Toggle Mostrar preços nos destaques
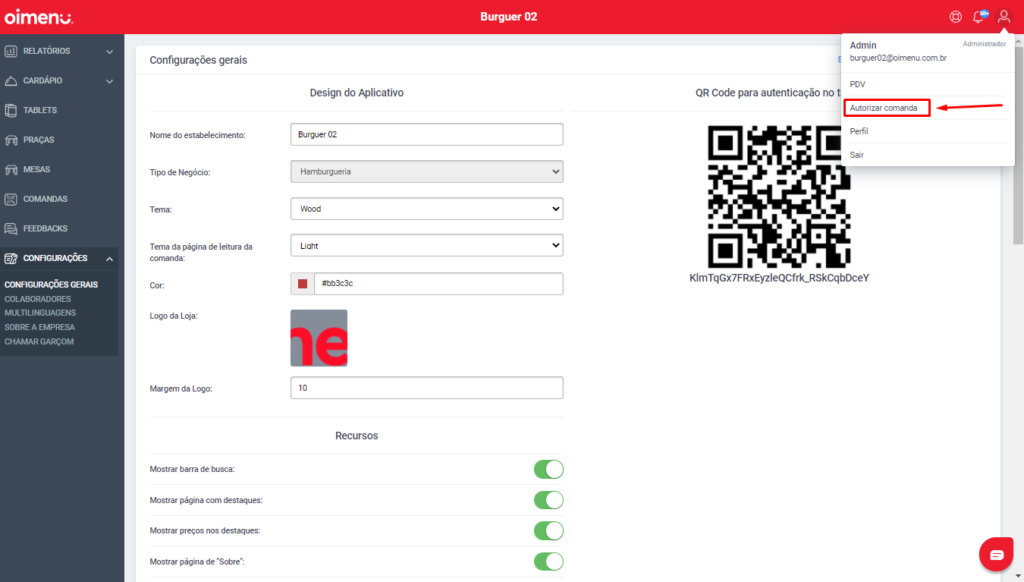 click(549, 530)
